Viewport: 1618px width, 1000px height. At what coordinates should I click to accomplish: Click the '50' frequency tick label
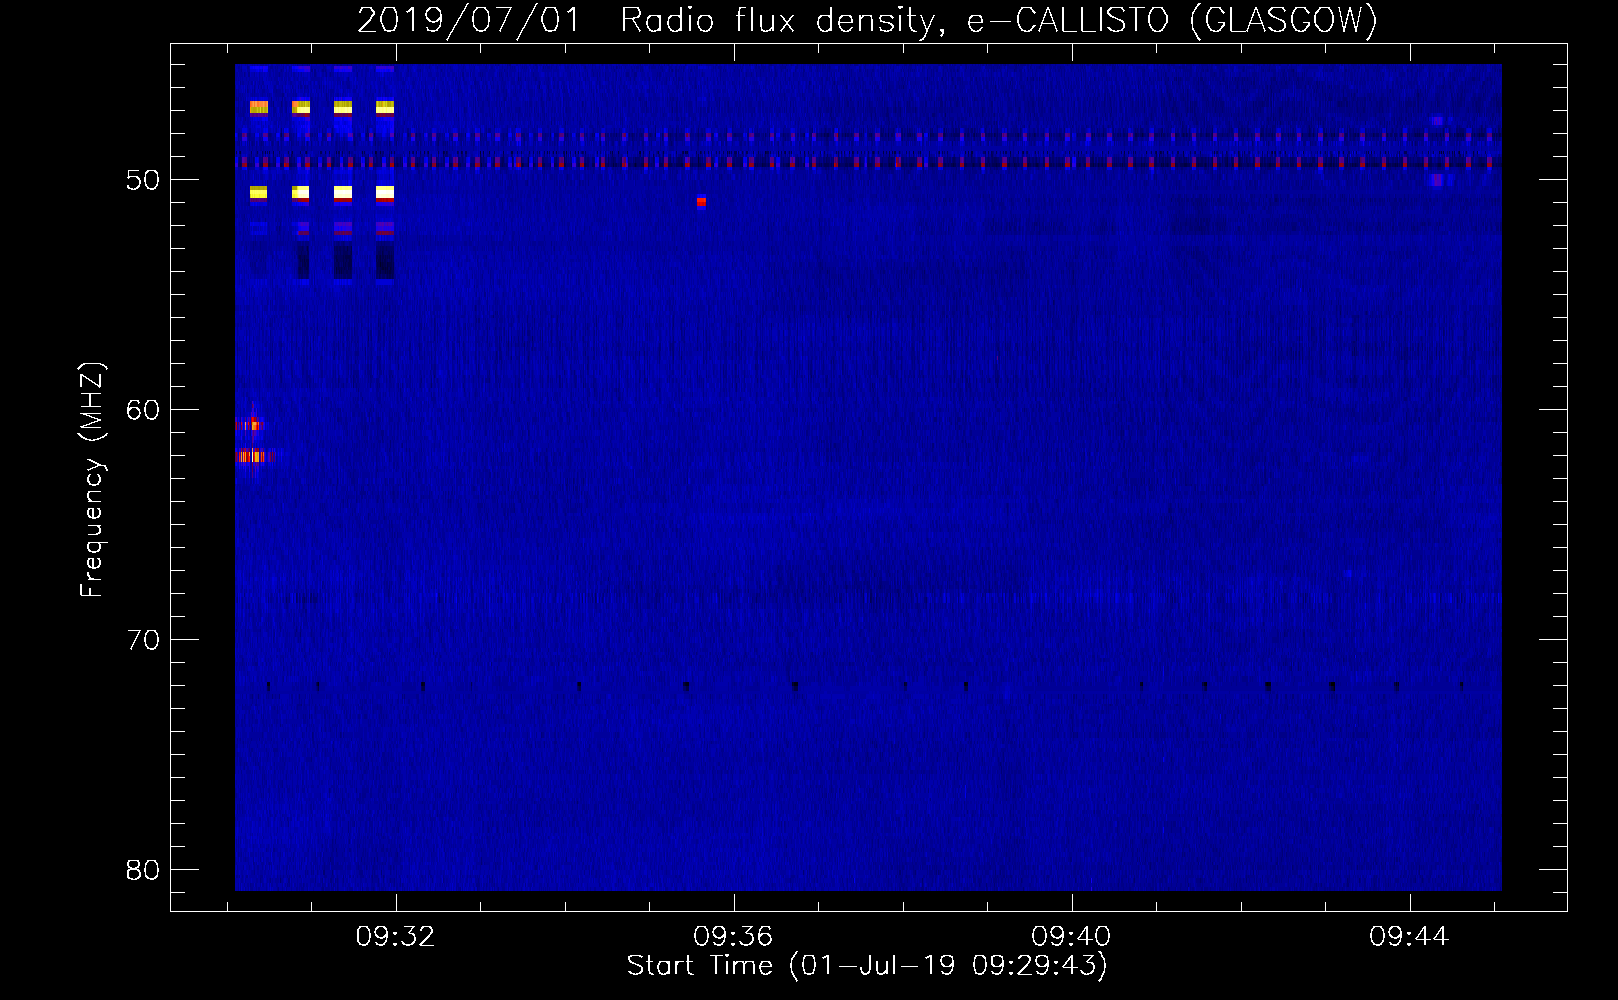tap(142, 180)
